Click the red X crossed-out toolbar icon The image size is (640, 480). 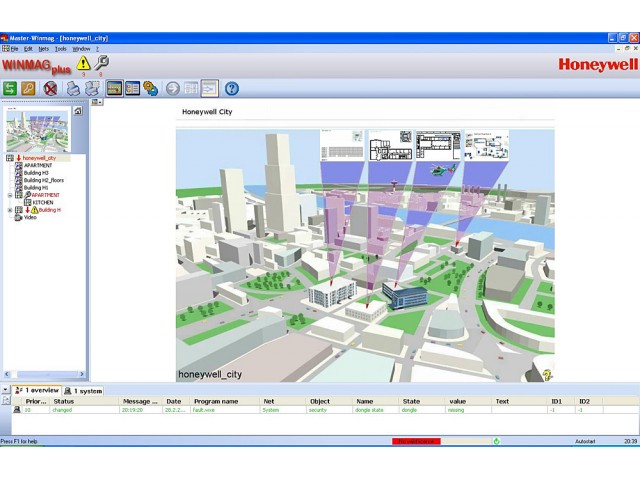(x=50, y=88)
